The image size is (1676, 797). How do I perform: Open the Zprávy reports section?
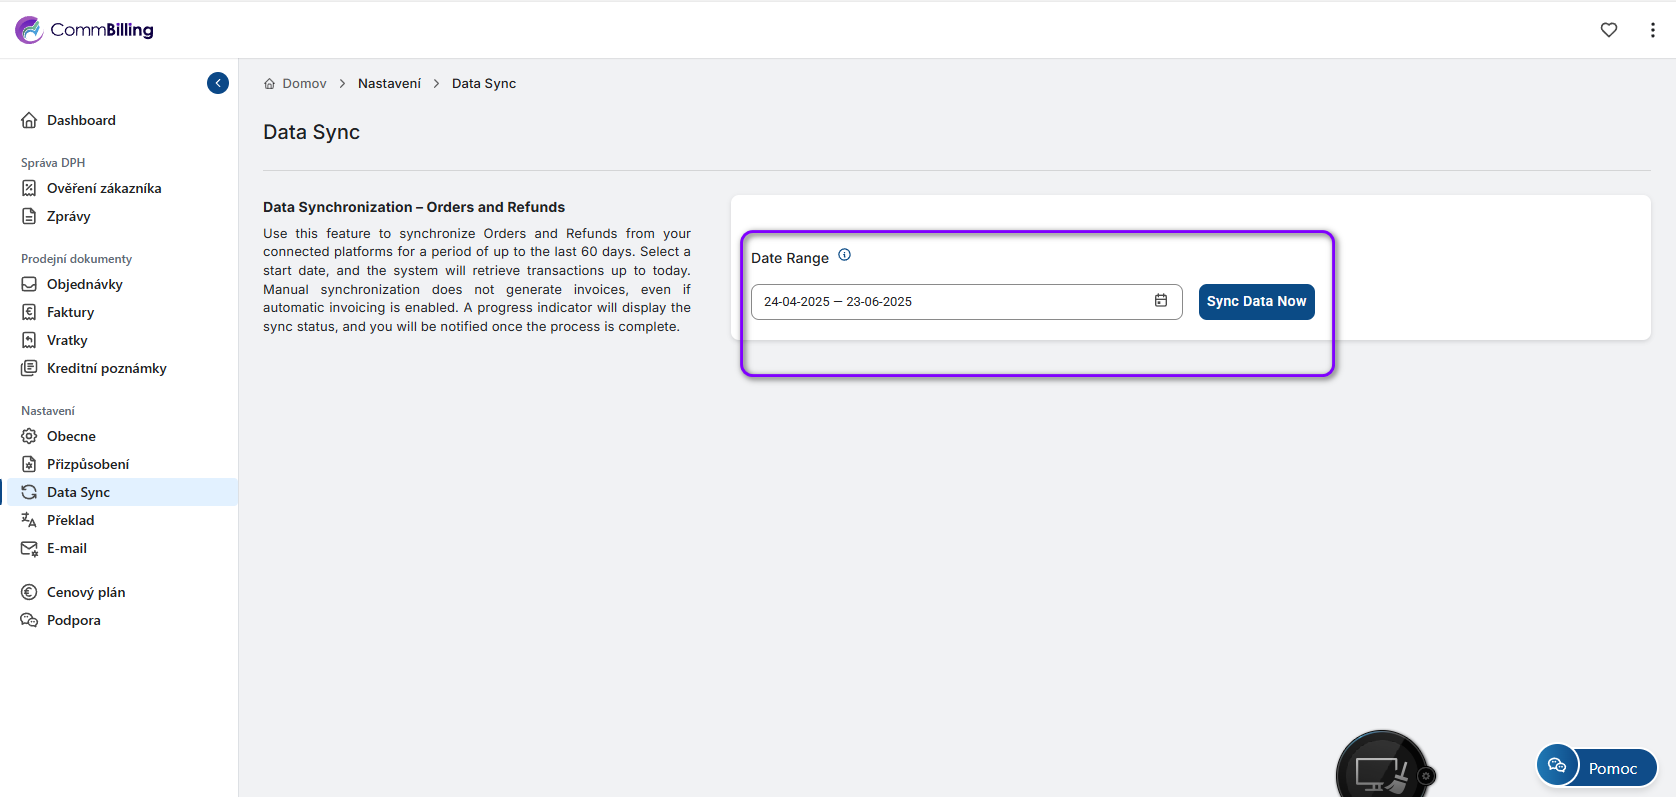tap(68, 216)
